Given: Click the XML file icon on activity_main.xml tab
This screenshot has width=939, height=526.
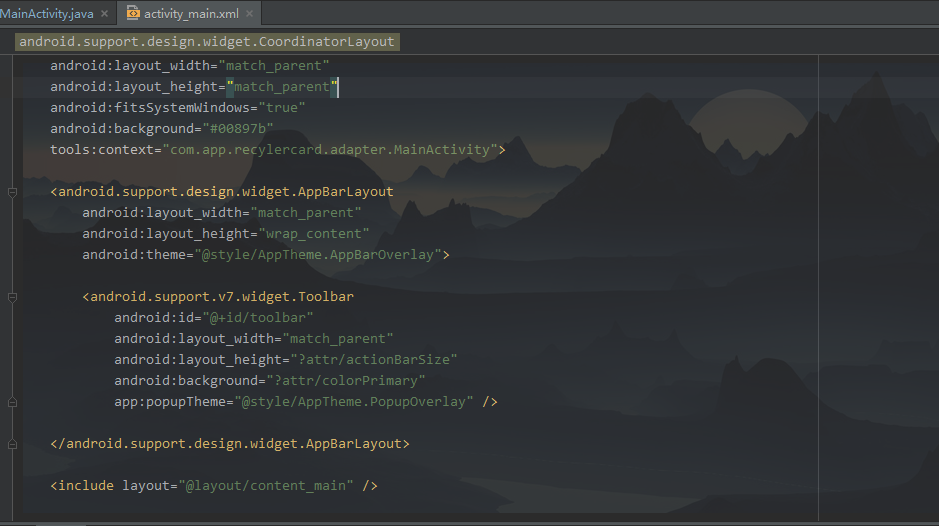Looking at the screenshot, I should pyautogui.click(x=133, y=13).
